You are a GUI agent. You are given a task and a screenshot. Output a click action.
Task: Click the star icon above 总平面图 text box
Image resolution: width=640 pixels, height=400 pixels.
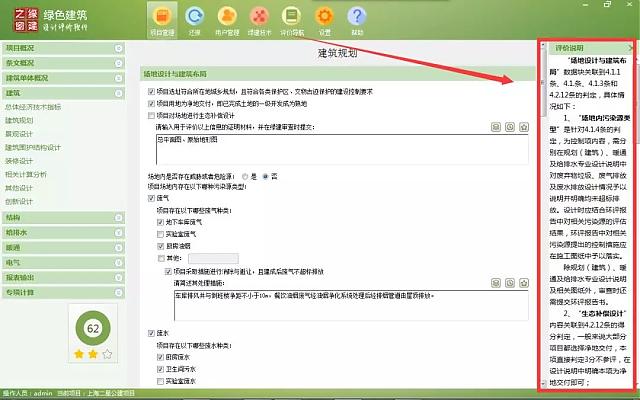[x=524, y=127]
